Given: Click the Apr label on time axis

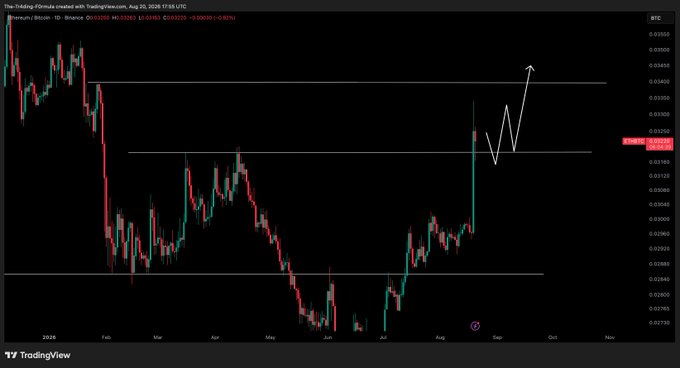Looking at the screenshot, I should tap(215, 337).
